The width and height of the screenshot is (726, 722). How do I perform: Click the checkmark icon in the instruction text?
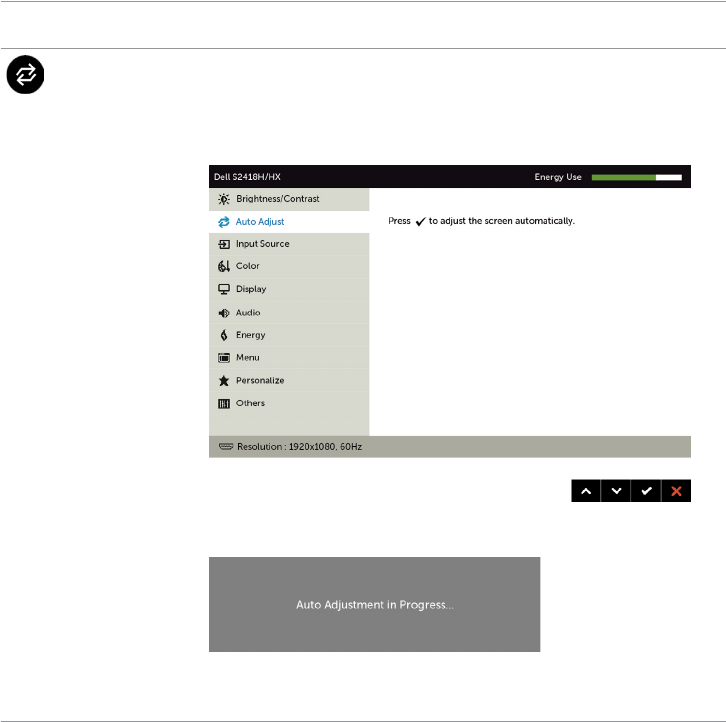(420, 221)
